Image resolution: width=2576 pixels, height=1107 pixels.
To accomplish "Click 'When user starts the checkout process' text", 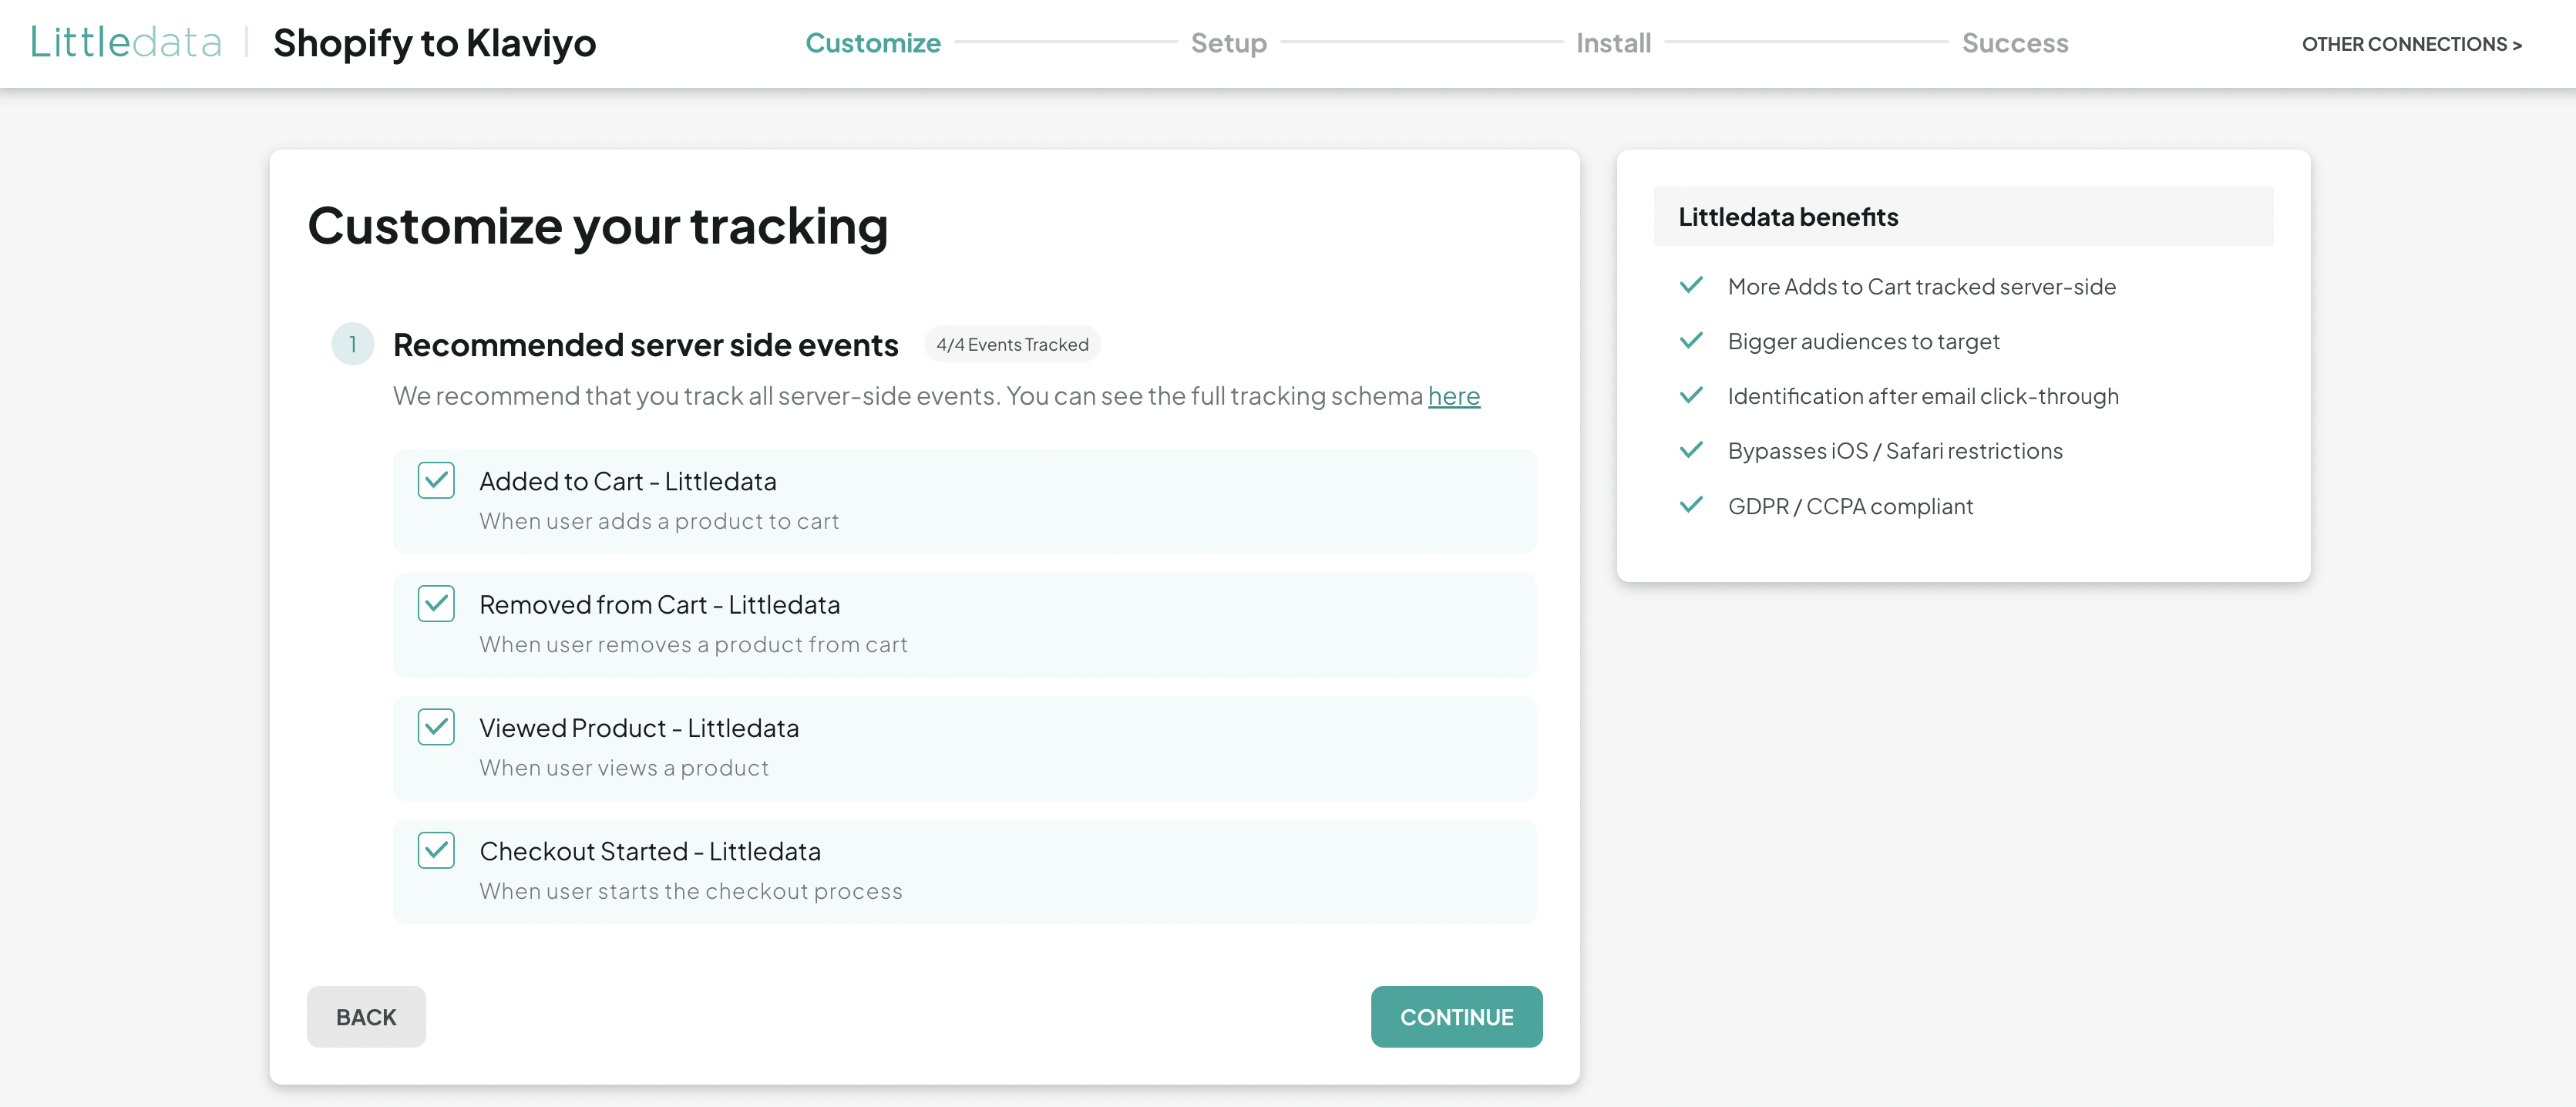I will point(691,891).
